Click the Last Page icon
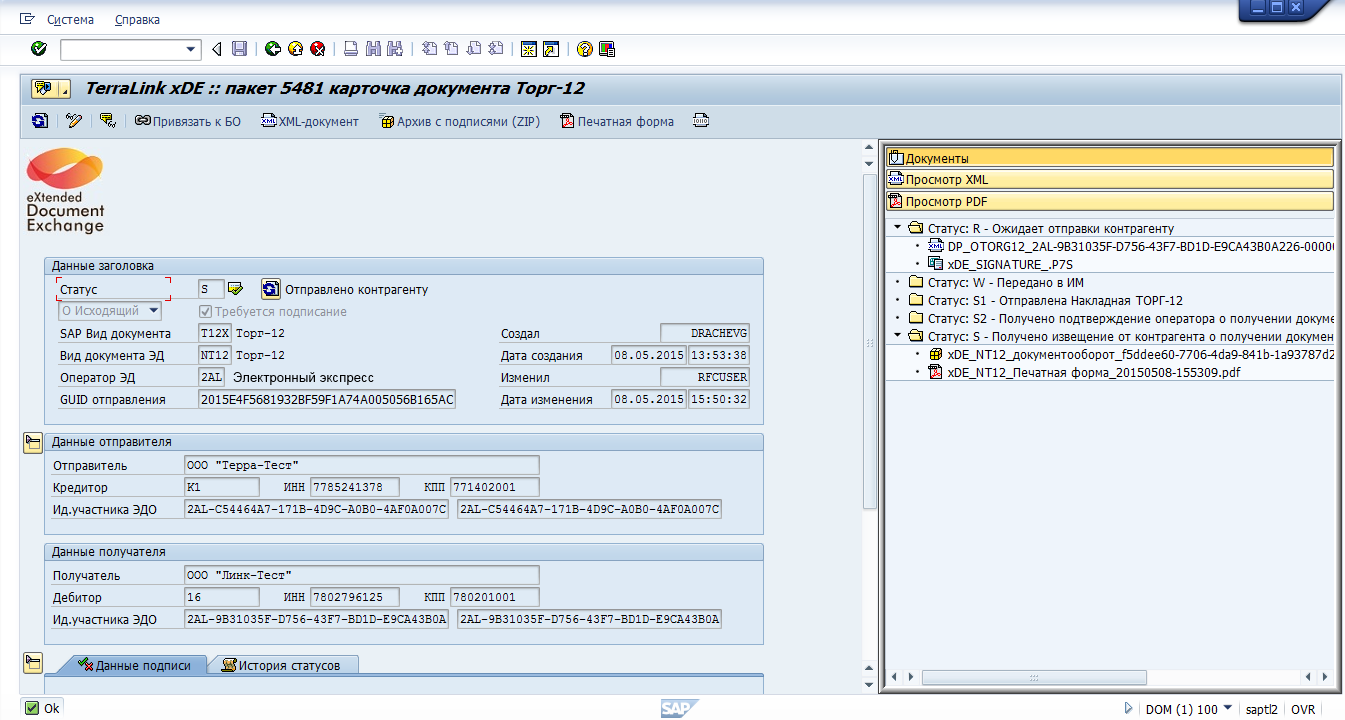Viewport: 1345px width, 720px height. 495,49
